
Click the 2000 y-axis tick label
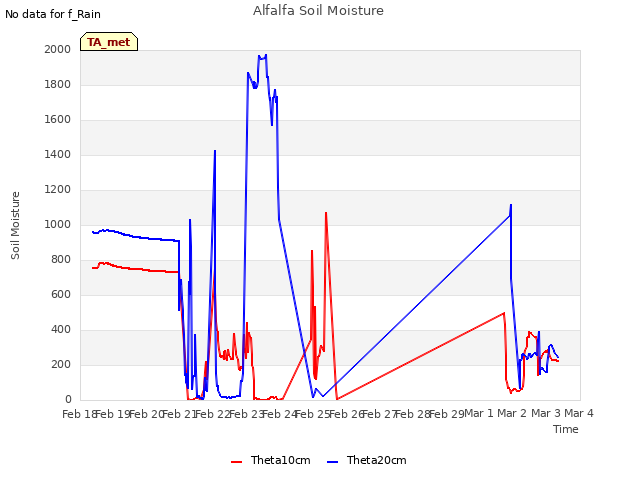pyautogui.click(x=58, y=49)
